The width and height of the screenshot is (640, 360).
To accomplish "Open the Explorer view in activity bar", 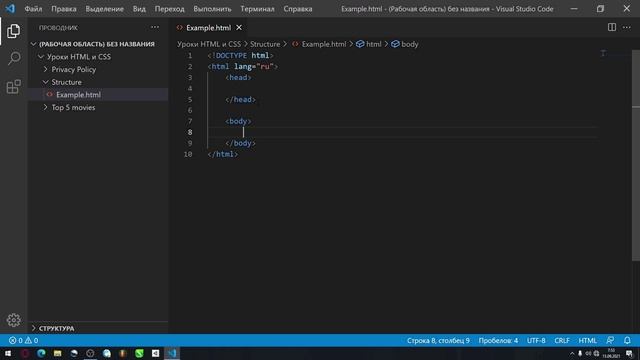I will (x=13, y=31).
